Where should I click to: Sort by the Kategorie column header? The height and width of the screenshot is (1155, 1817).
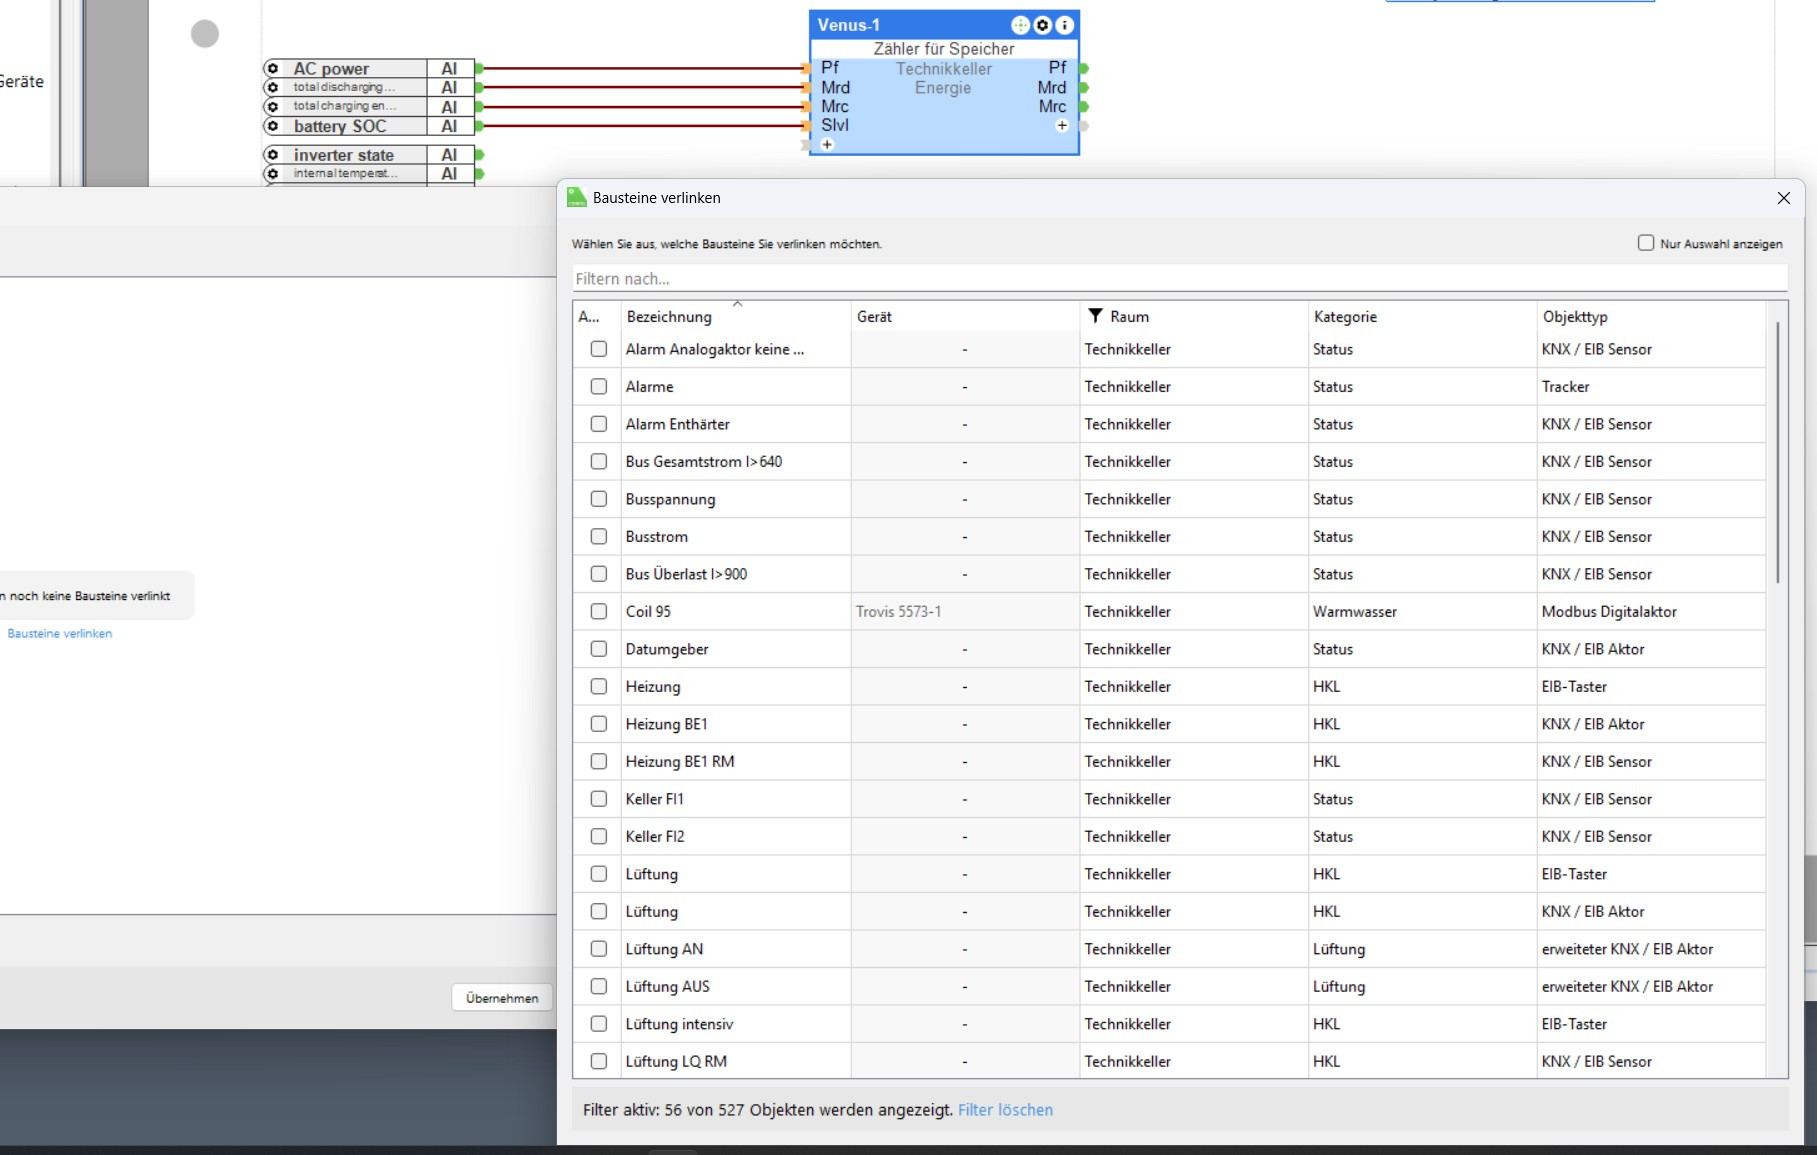1422,316
